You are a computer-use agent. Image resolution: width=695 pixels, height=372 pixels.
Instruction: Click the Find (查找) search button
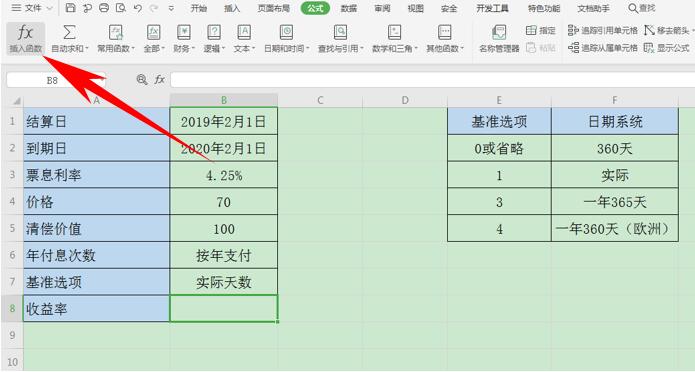(x=642, y=8)
